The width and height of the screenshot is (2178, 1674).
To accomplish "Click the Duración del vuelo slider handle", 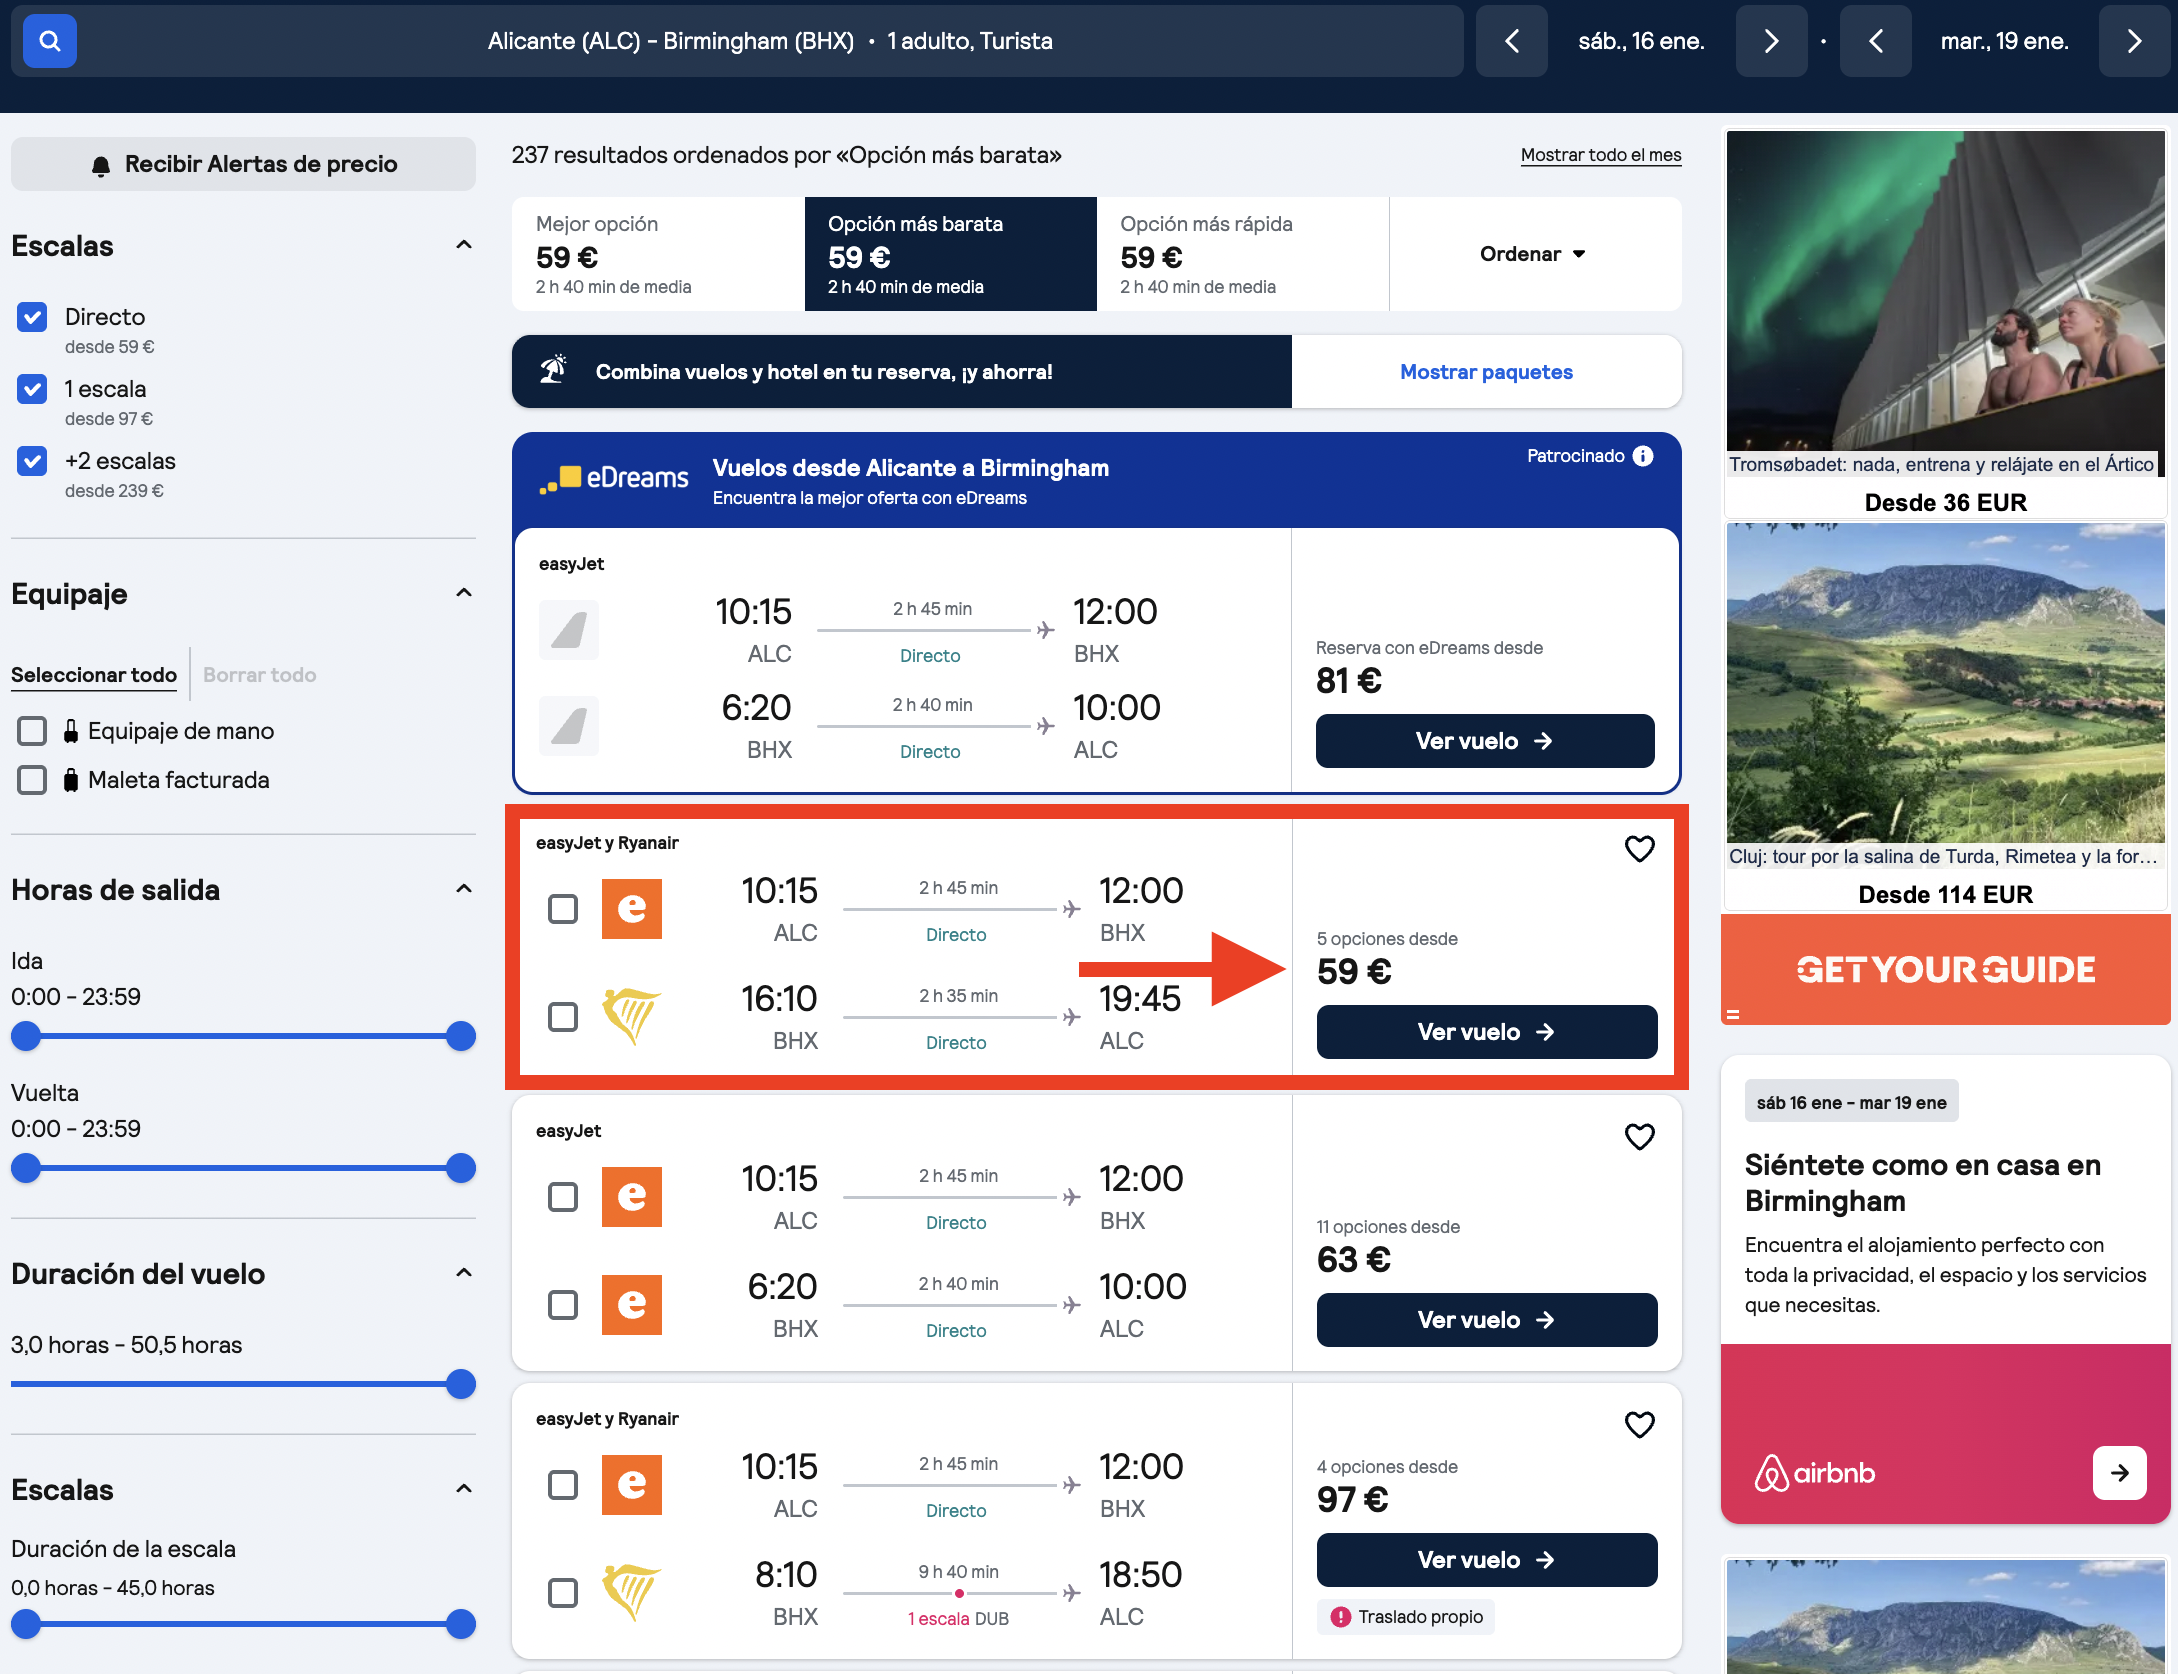I will point(461,1384).
